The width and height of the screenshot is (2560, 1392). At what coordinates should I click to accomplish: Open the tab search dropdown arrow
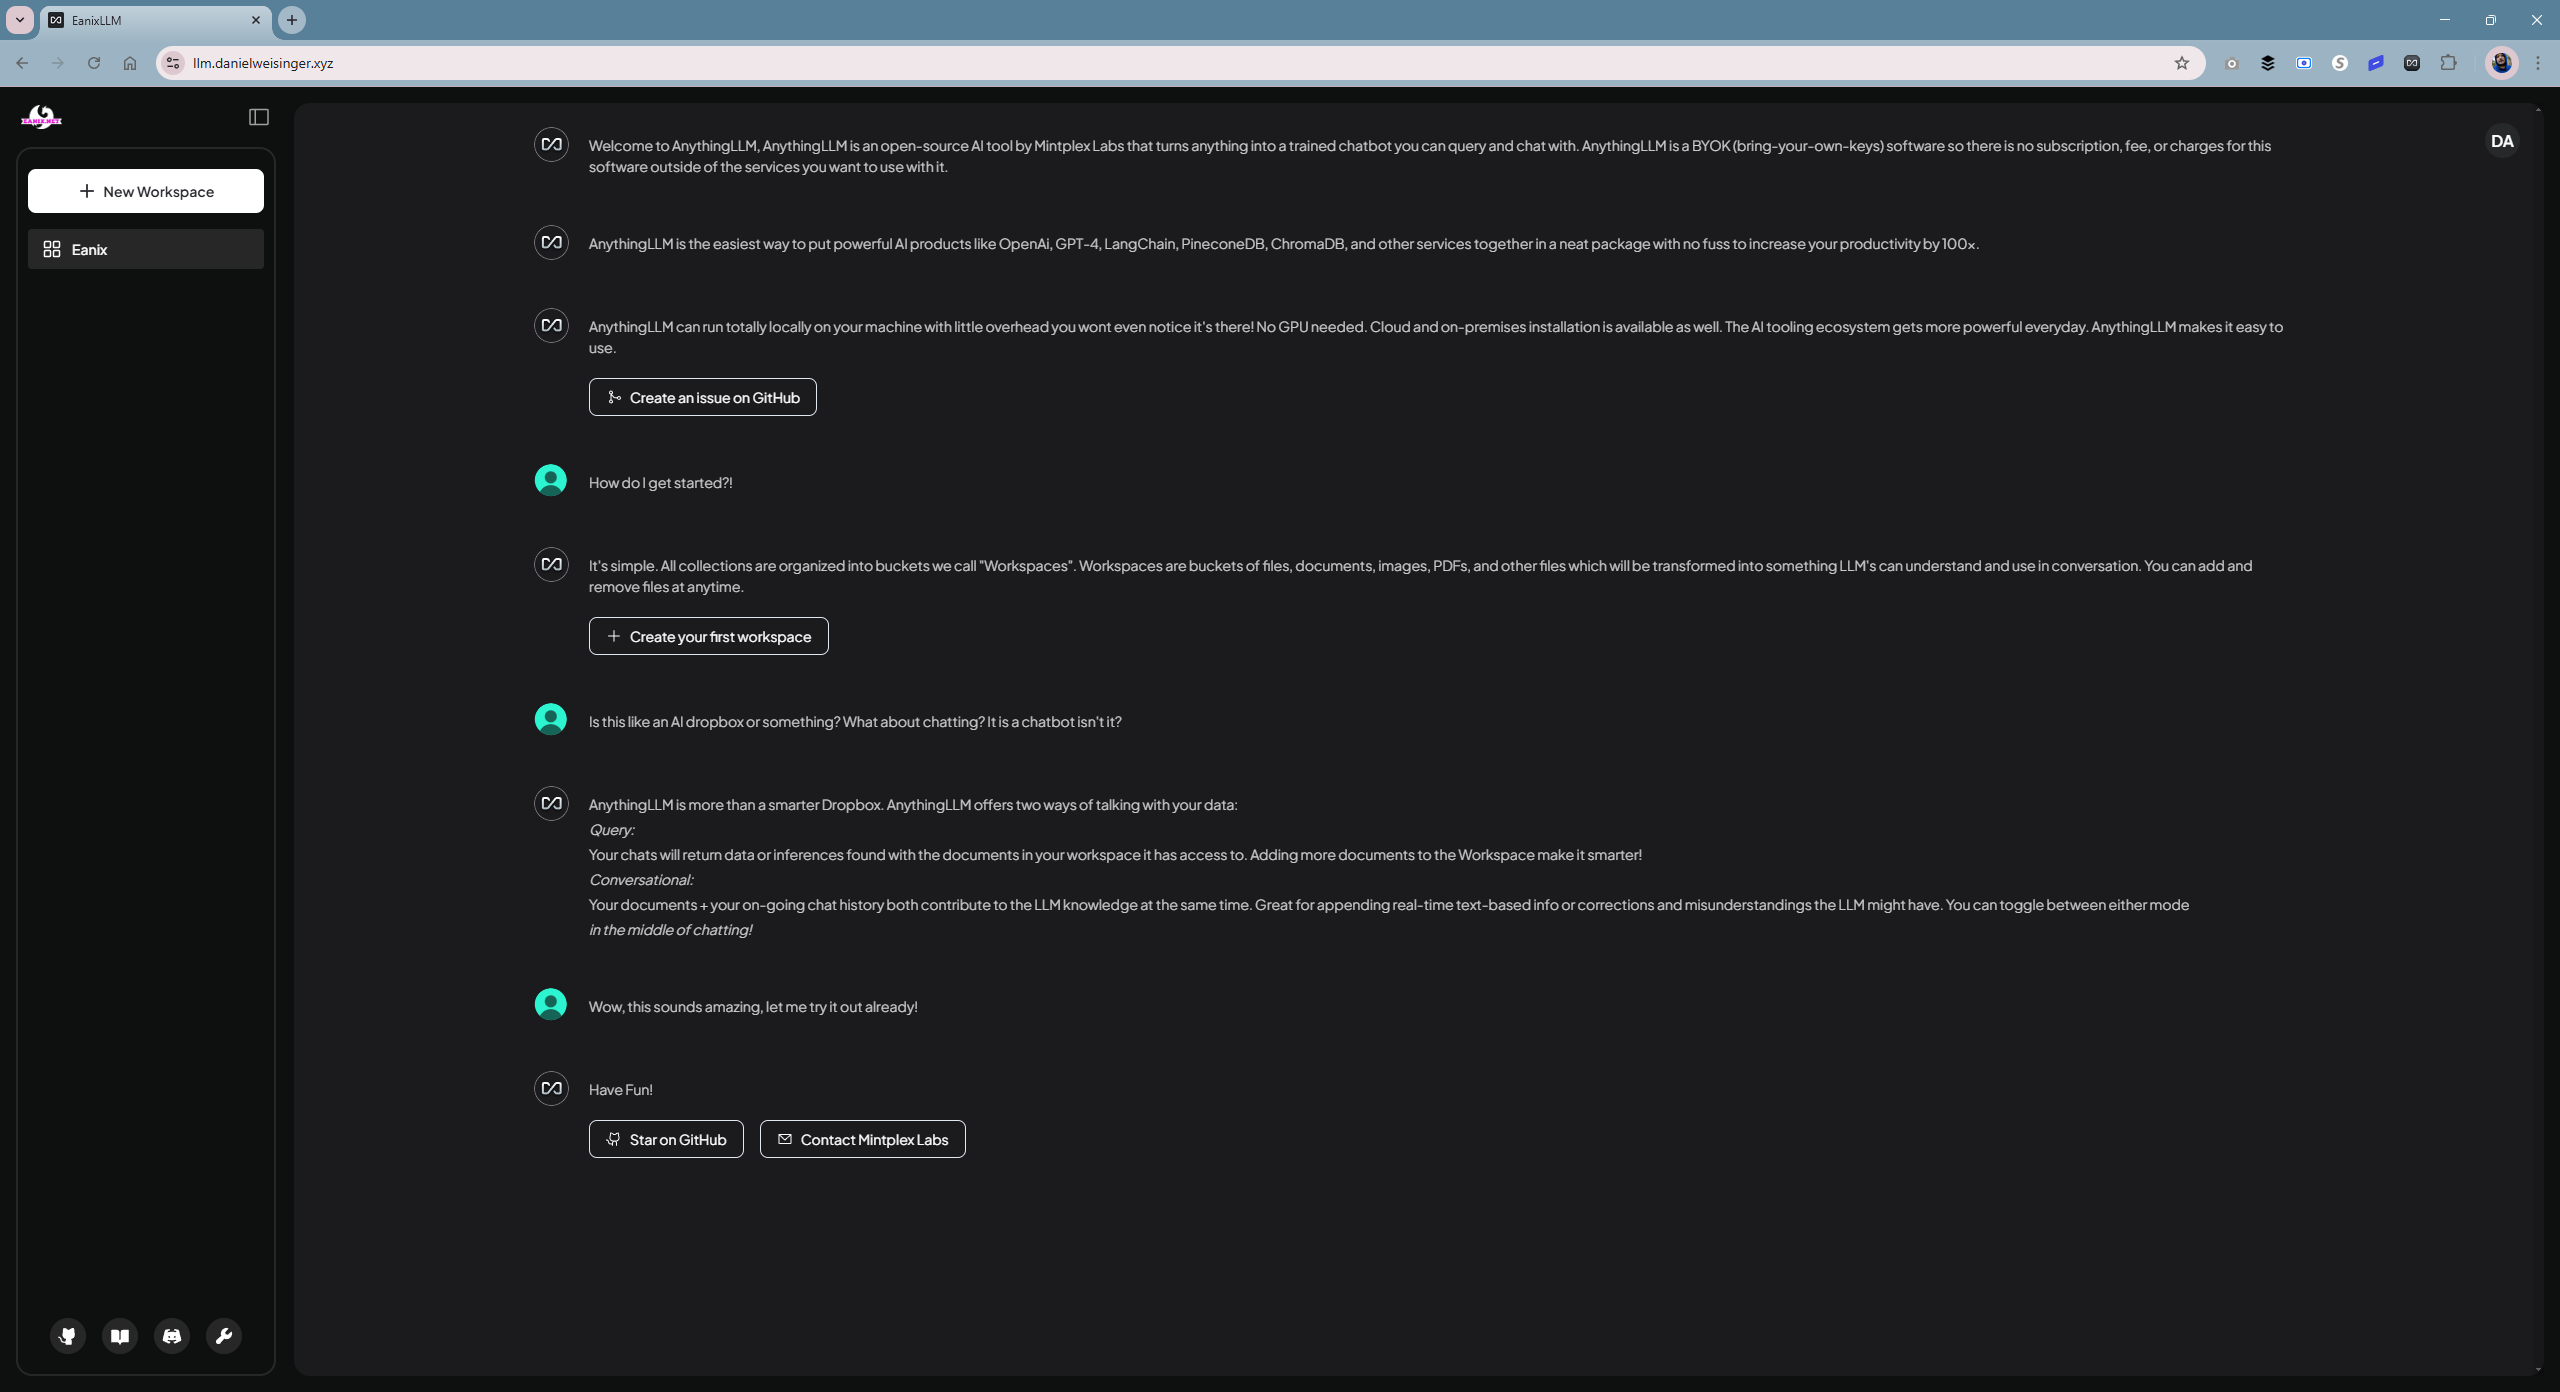tap(19, 20)
